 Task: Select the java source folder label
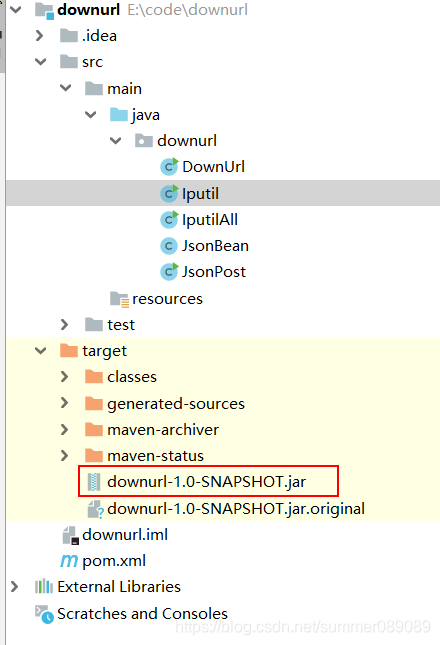pos(146,115)
